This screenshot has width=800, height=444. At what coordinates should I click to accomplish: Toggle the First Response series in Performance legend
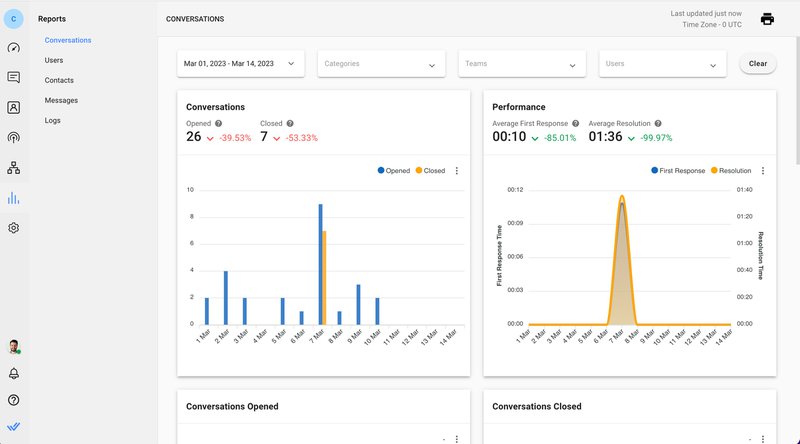(x=678, y=171)
